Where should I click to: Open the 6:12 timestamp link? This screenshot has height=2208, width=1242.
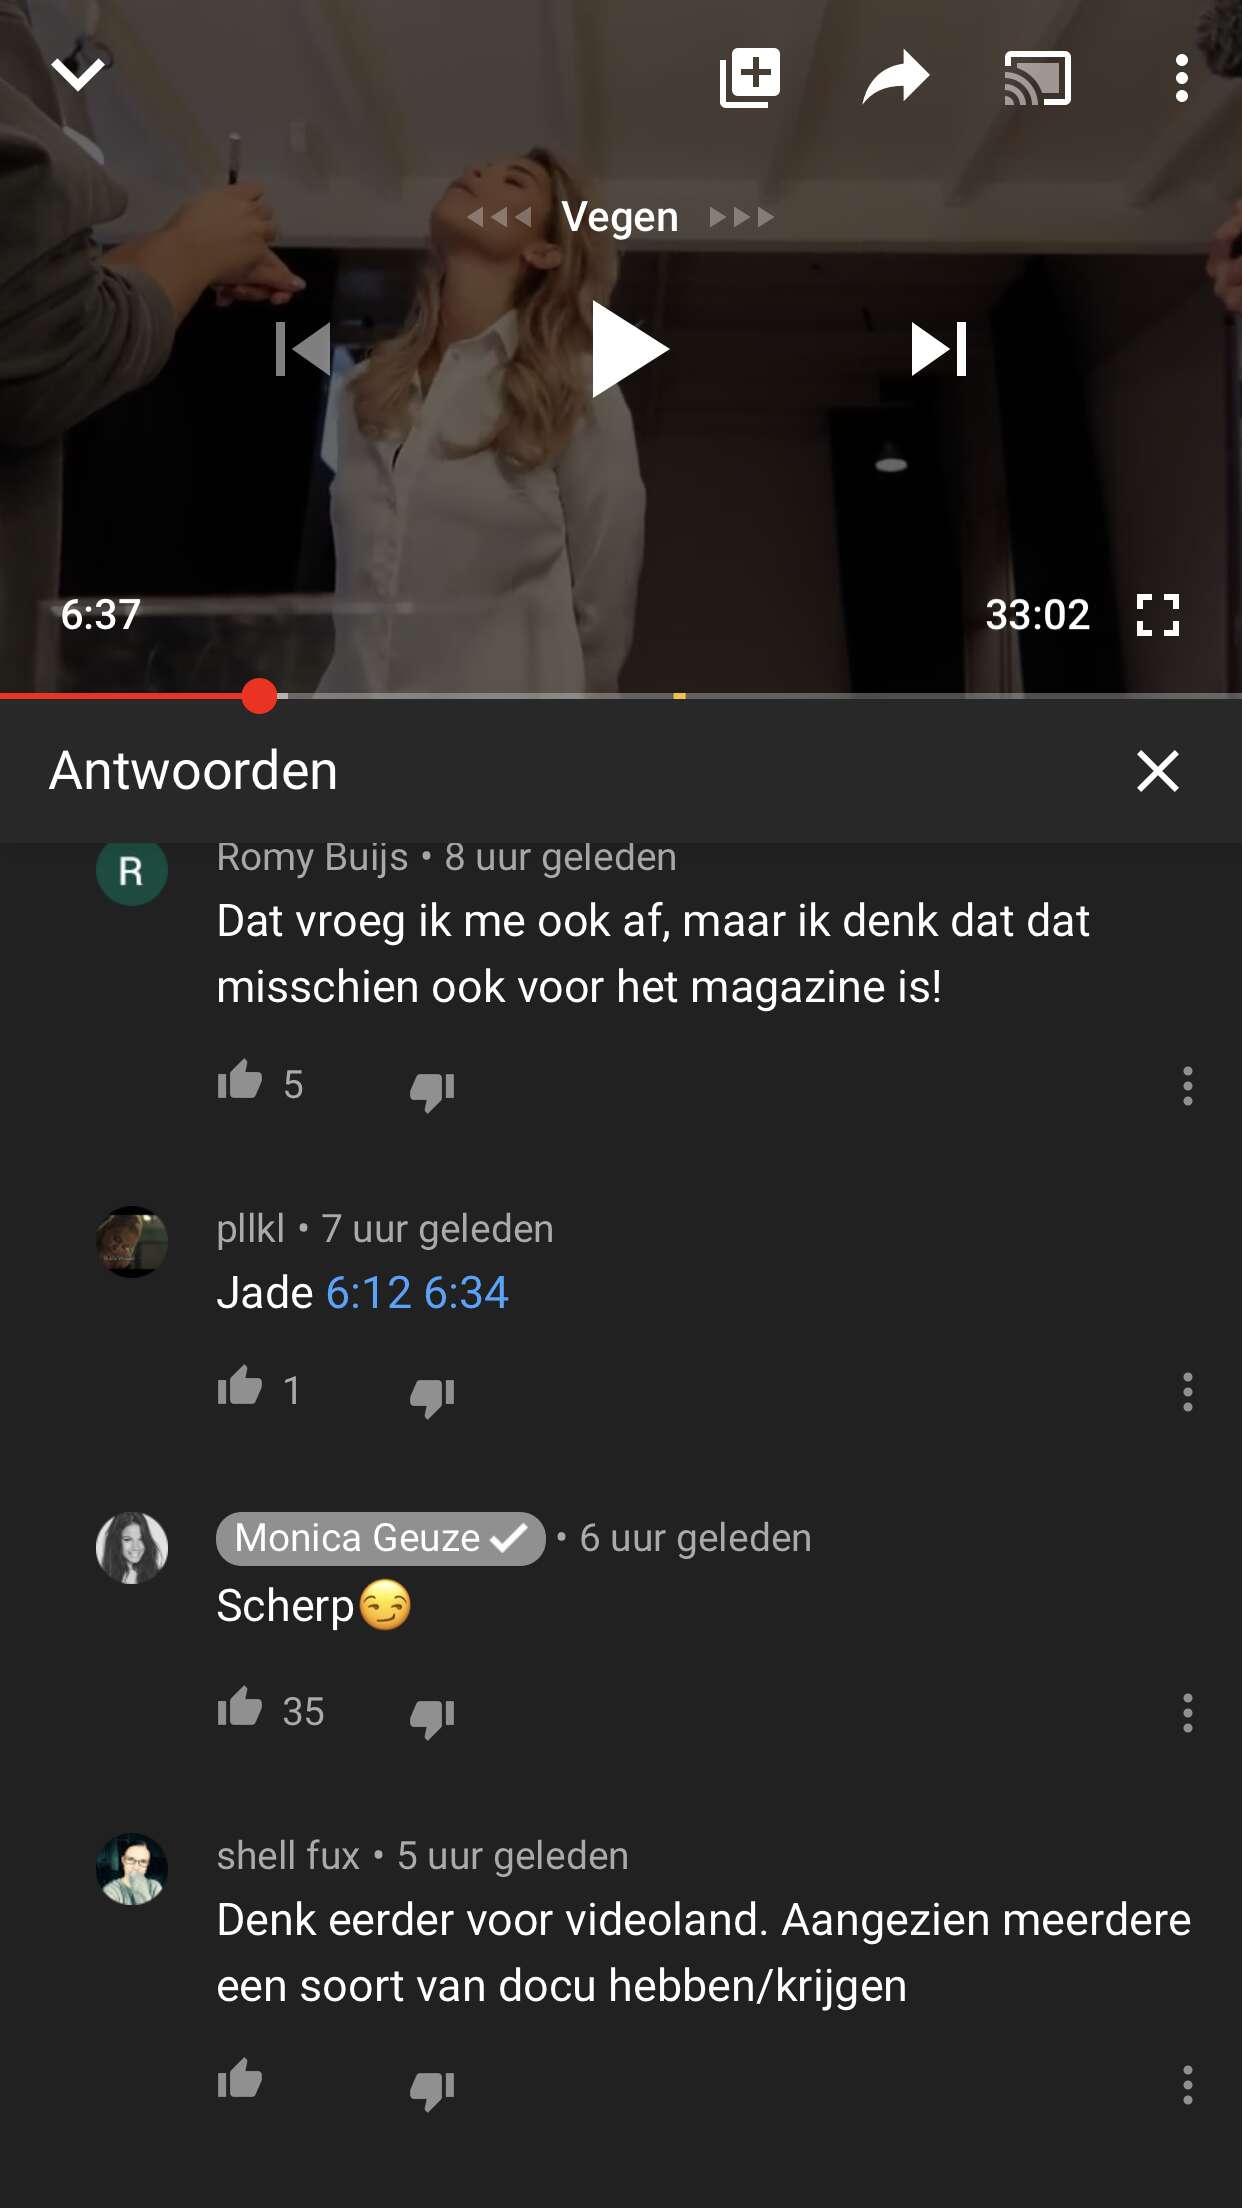(x=369, y=1293)
